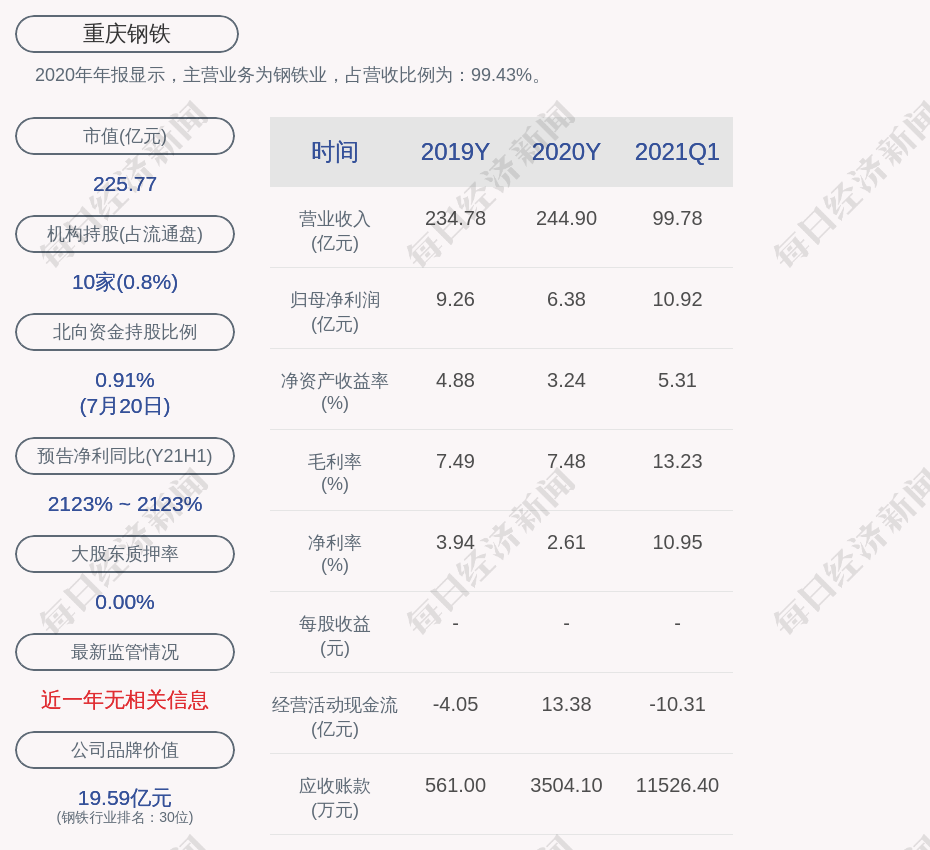This screenshot has height=850, width=930.
Task: Click the 预告净利同比(Y21H1) pill
Action: pos(125,456)
